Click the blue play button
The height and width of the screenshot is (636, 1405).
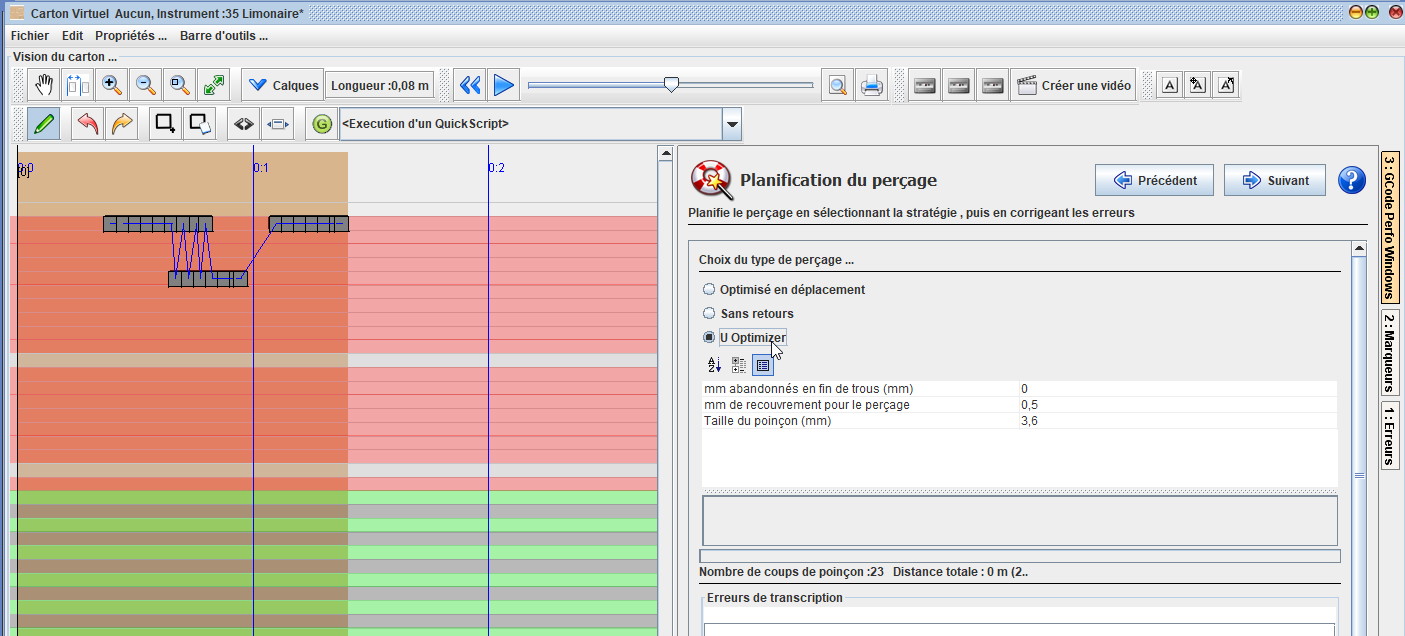coord(504,85)
